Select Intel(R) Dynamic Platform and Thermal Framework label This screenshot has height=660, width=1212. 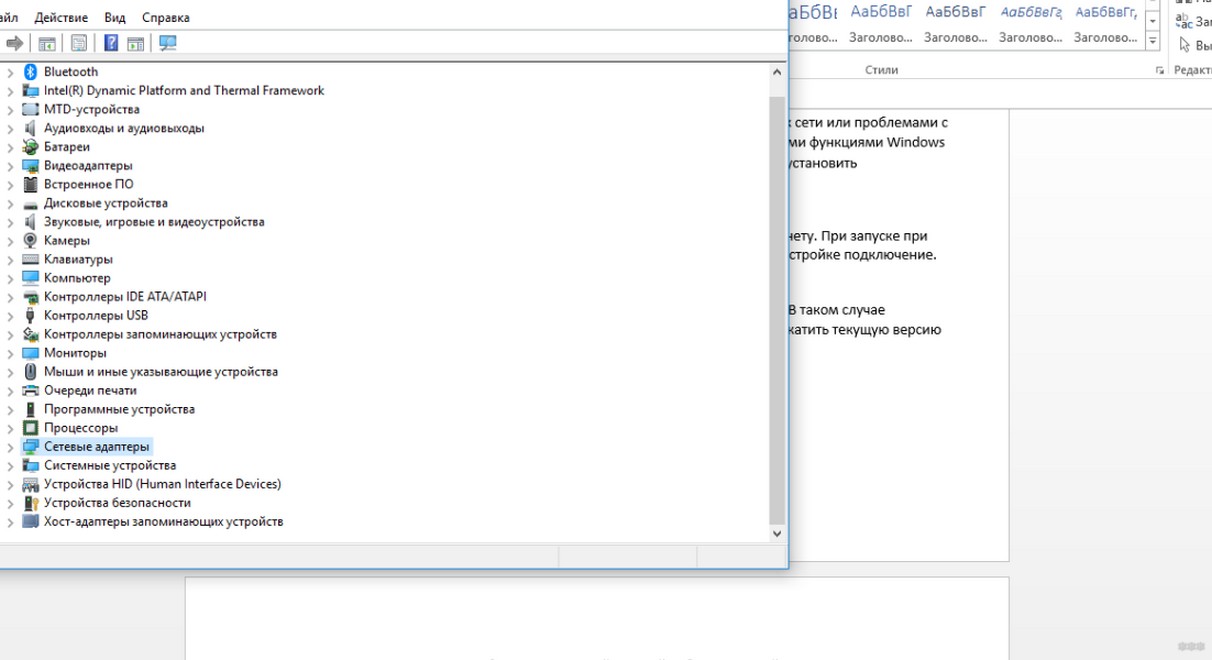click(x=184, y=91)
